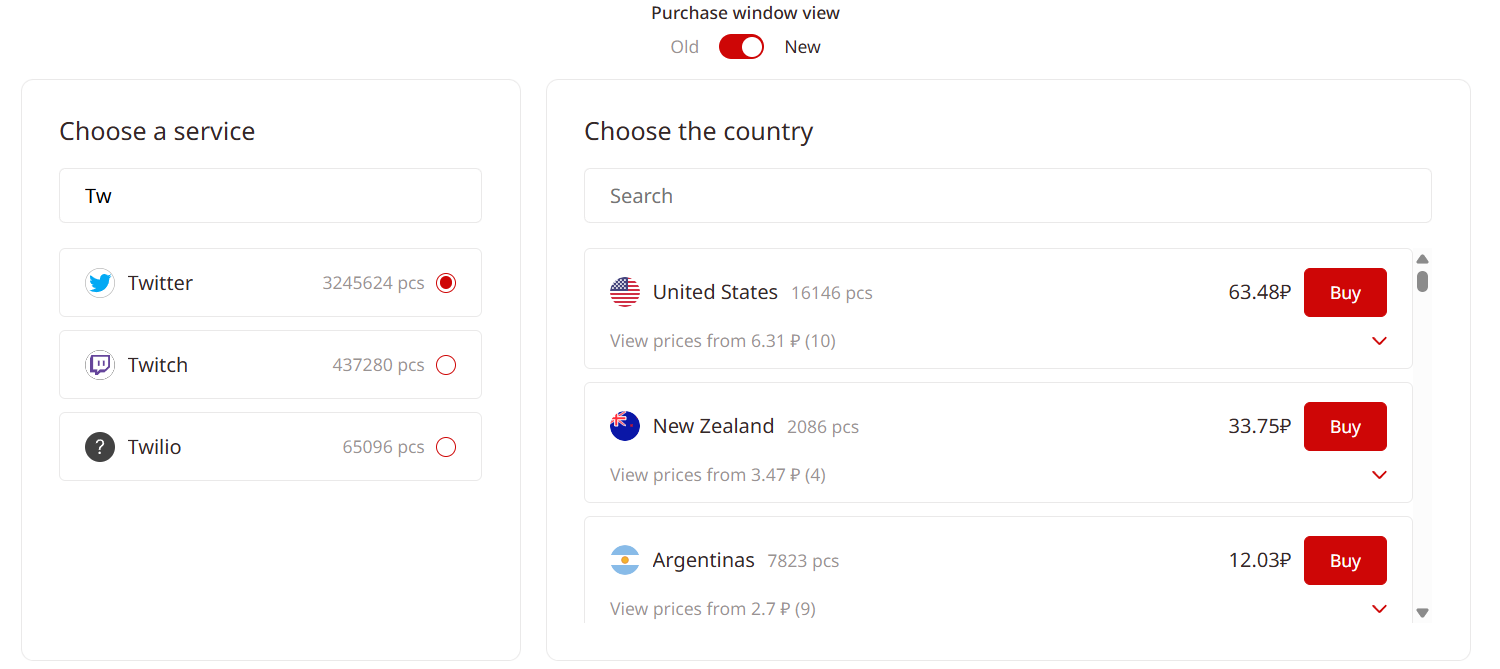The width and height of the screenshot is (1500, 669).
Task: Click the Twilio question mark icon
Action: point(100,447)
